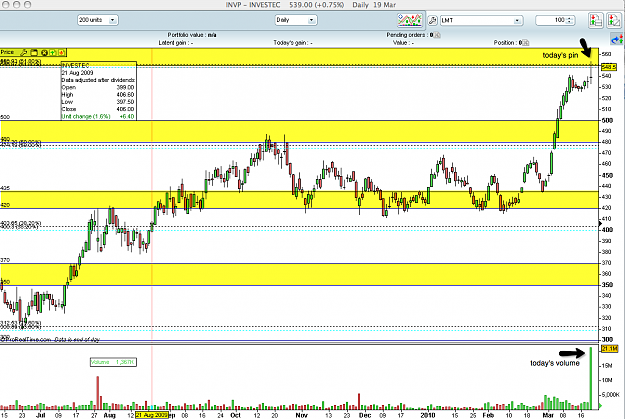Image resolution: width=625 pixels, height=419 pixels.
Task: Click the Volume 1,387K label box
Action: pos(113,362)
